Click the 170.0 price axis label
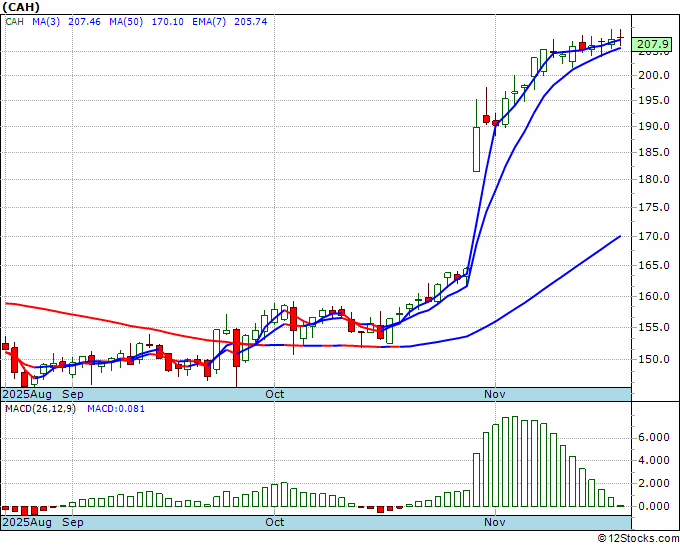Image resolution: width=680 pixels, height=546 pixels. [x=654, y=237]
